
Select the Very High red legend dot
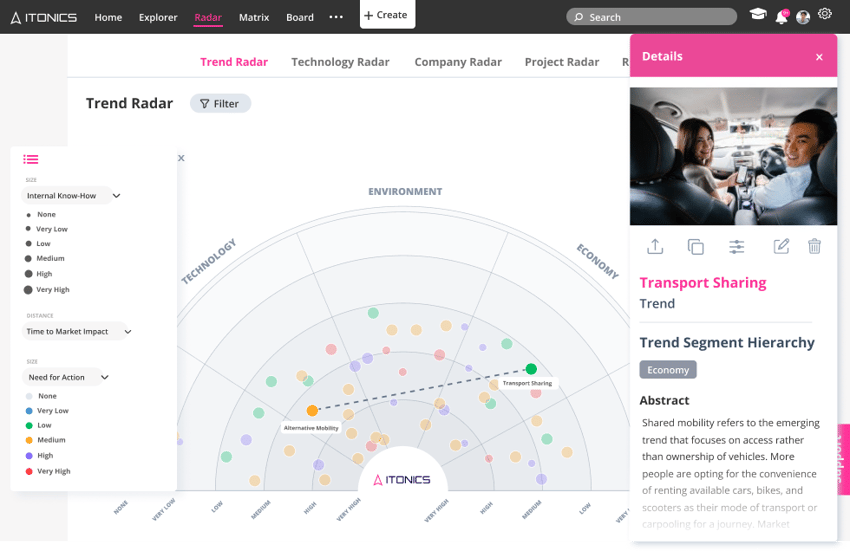click(29, 471)
